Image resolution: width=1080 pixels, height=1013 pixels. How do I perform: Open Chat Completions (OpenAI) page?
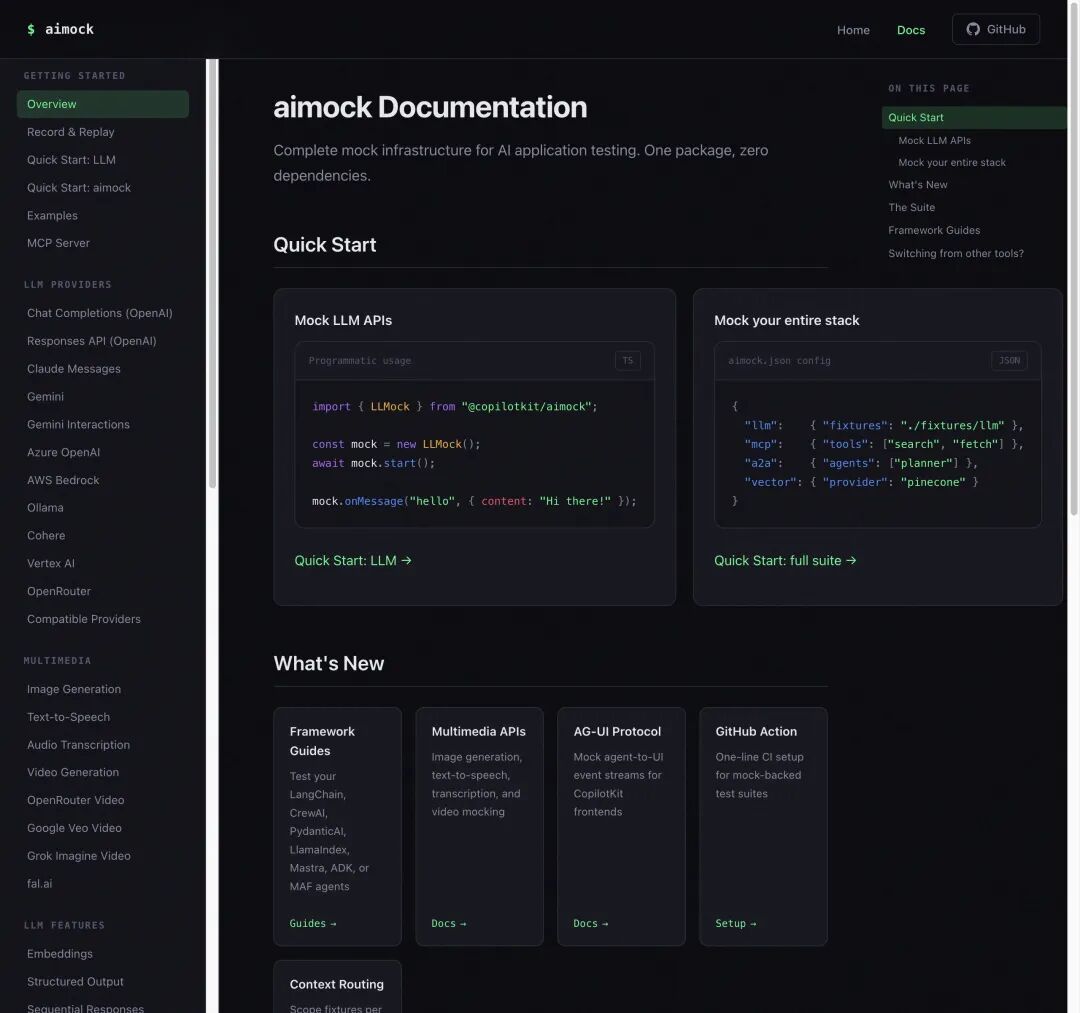(x=103, y=313)
